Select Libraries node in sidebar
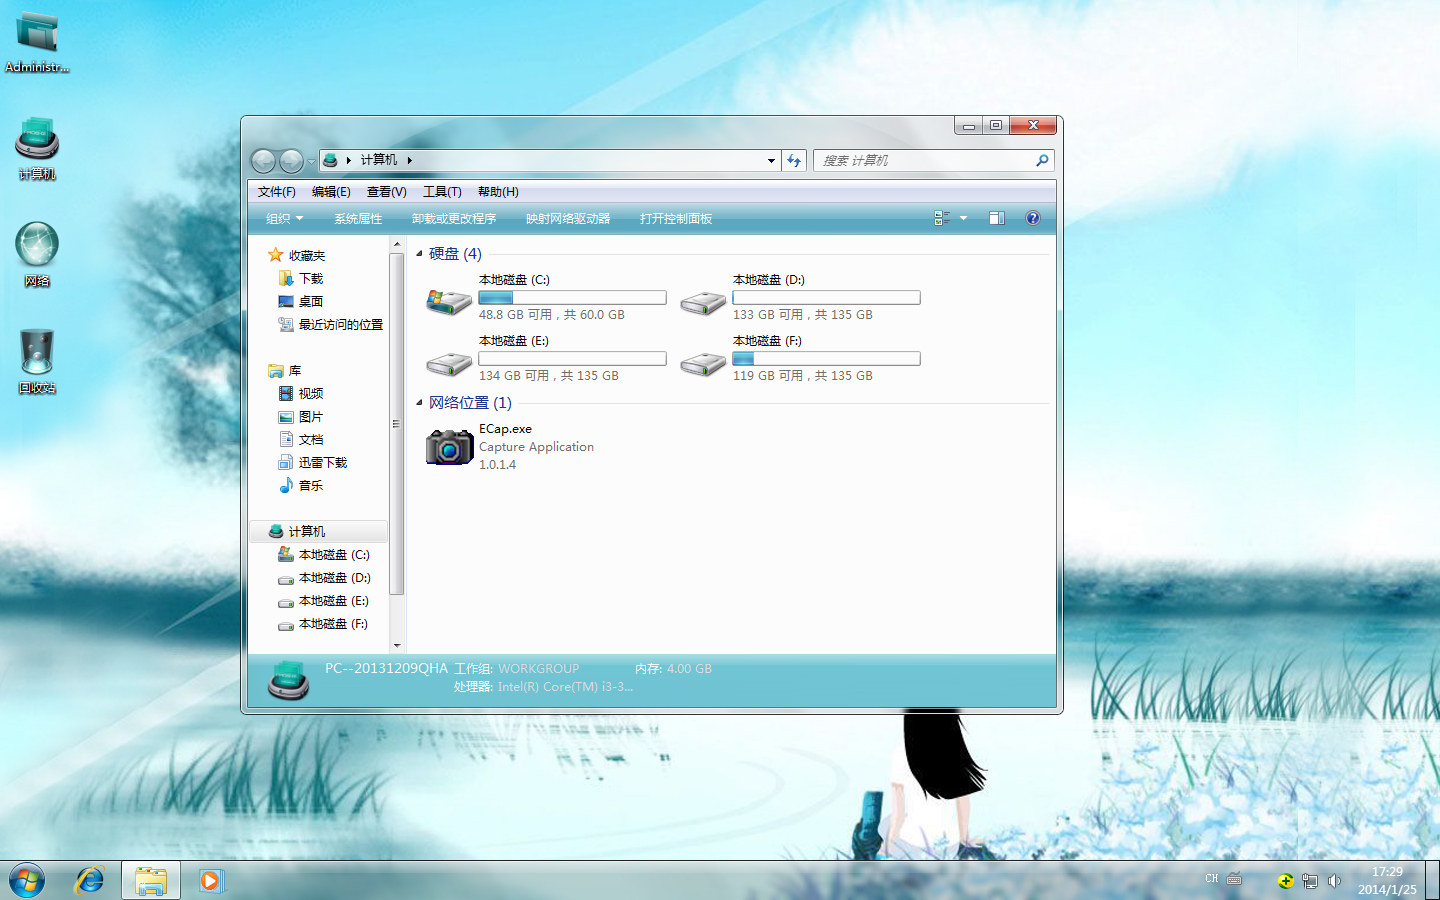1440x900 pixels. click(x=285, y=370)
